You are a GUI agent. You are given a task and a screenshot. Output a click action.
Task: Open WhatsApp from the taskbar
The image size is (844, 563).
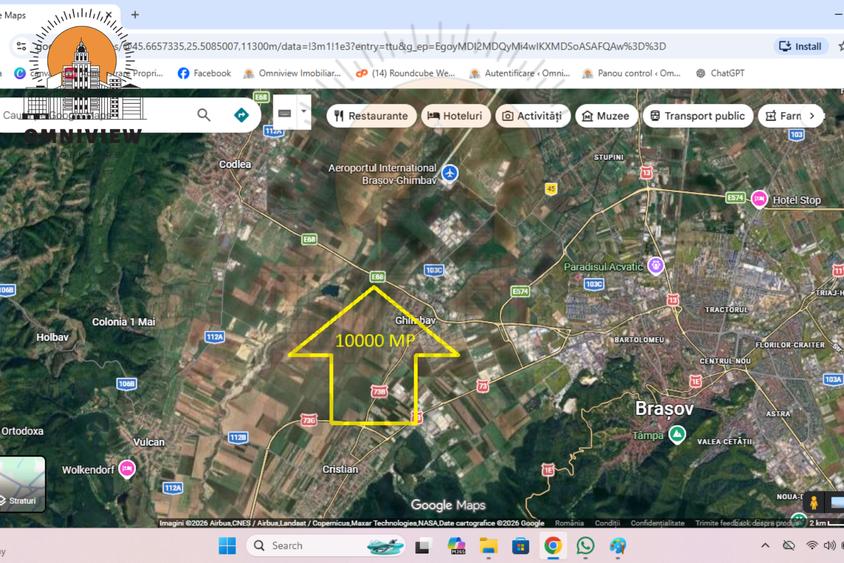tap(585, 546)
